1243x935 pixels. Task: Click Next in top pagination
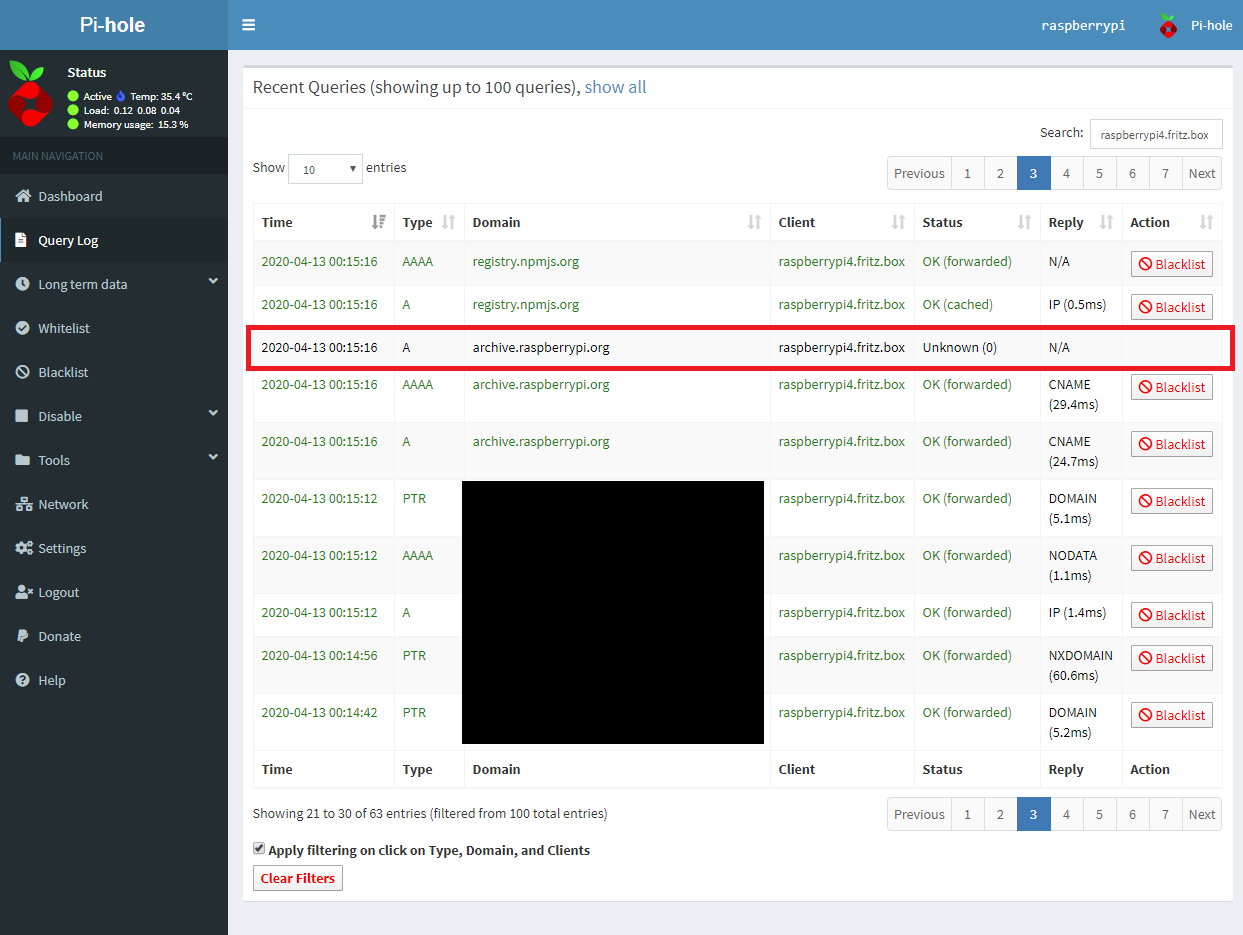pyautogui.click(x=1202, y=173)
